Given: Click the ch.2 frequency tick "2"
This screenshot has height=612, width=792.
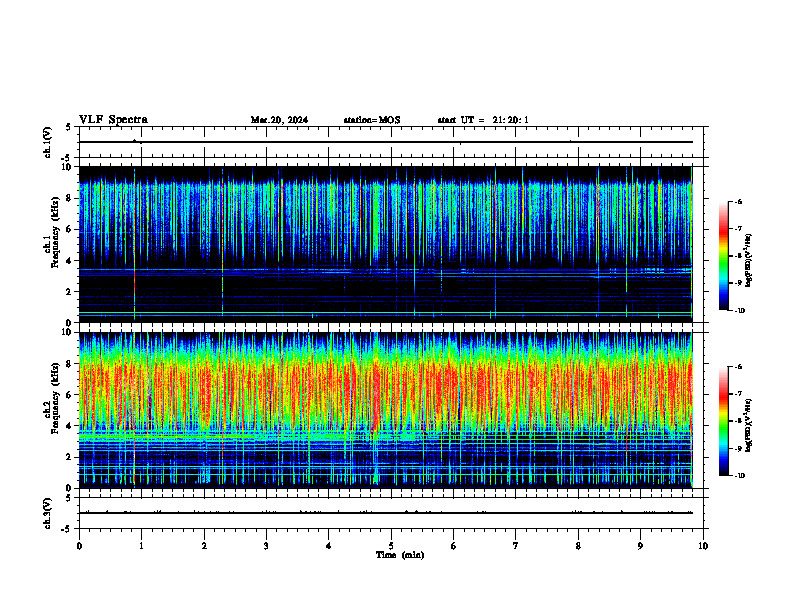Looking at the screenshot, I should tap(70, 457).
